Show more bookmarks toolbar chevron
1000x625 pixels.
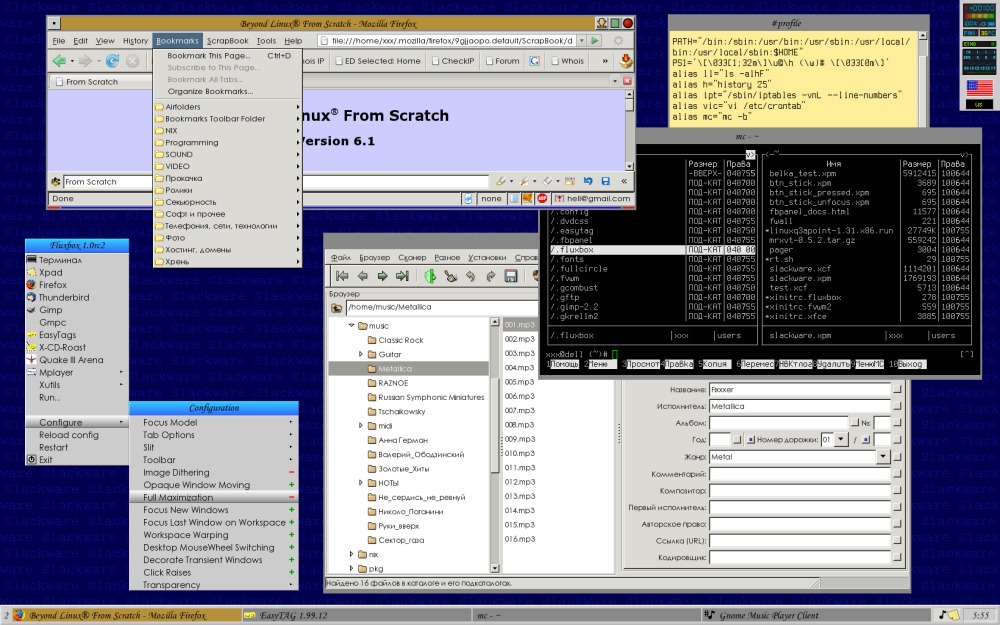(605, 61)
